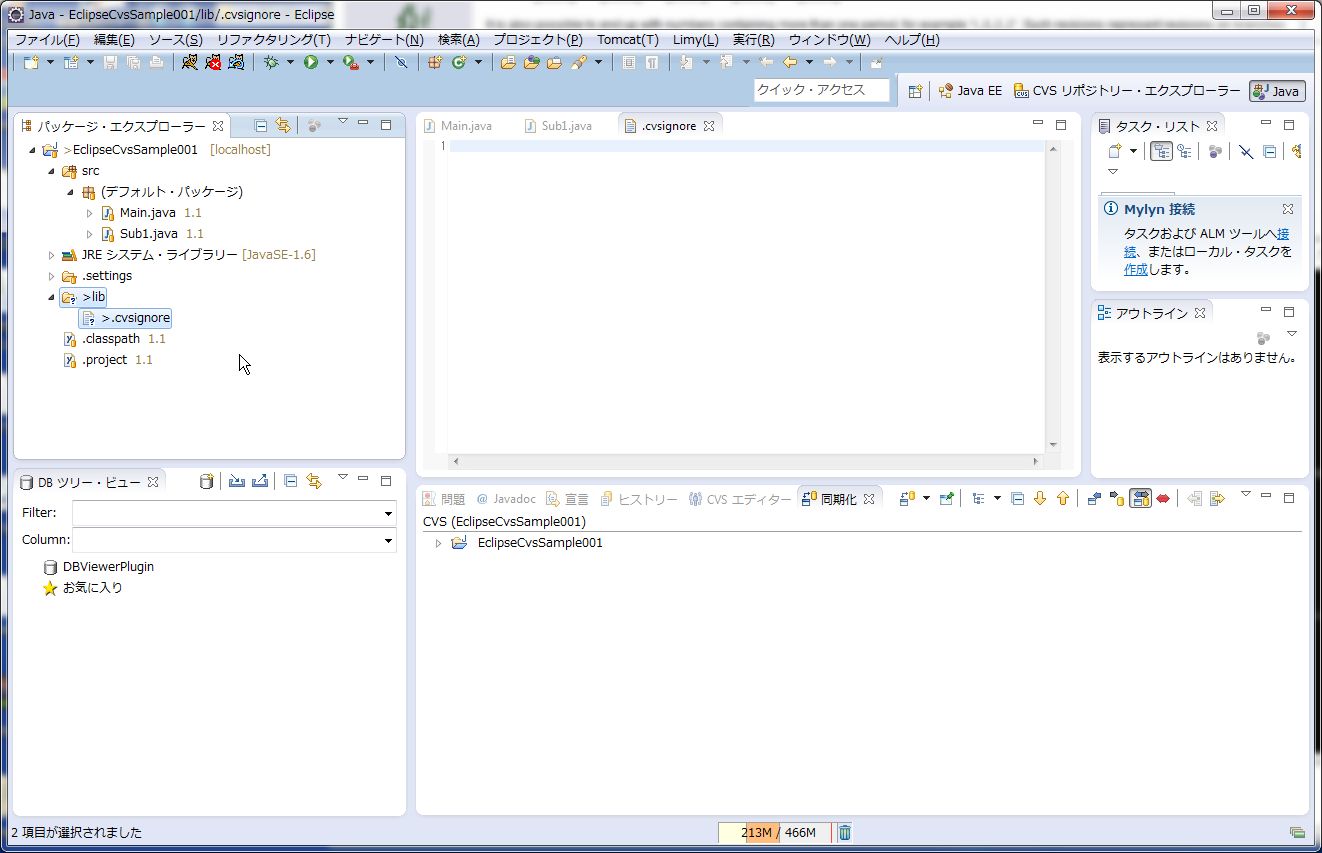Stop Tomcat using the red X cat icon
This screenshot has height=853, width=1322.
pos(213,62)
